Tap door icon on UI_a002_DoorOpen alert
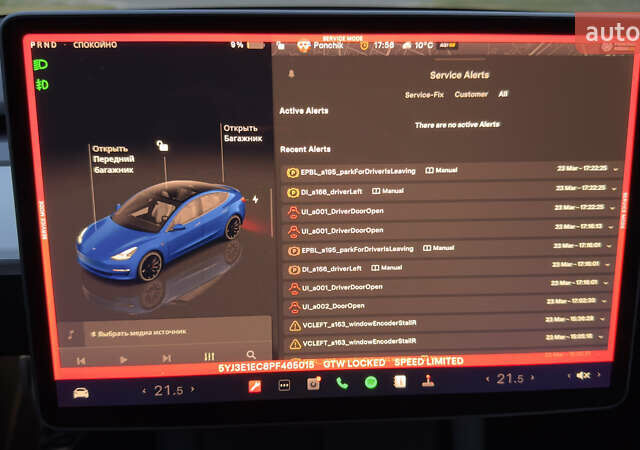Screen dimensions: 640x450 [294, 307]
